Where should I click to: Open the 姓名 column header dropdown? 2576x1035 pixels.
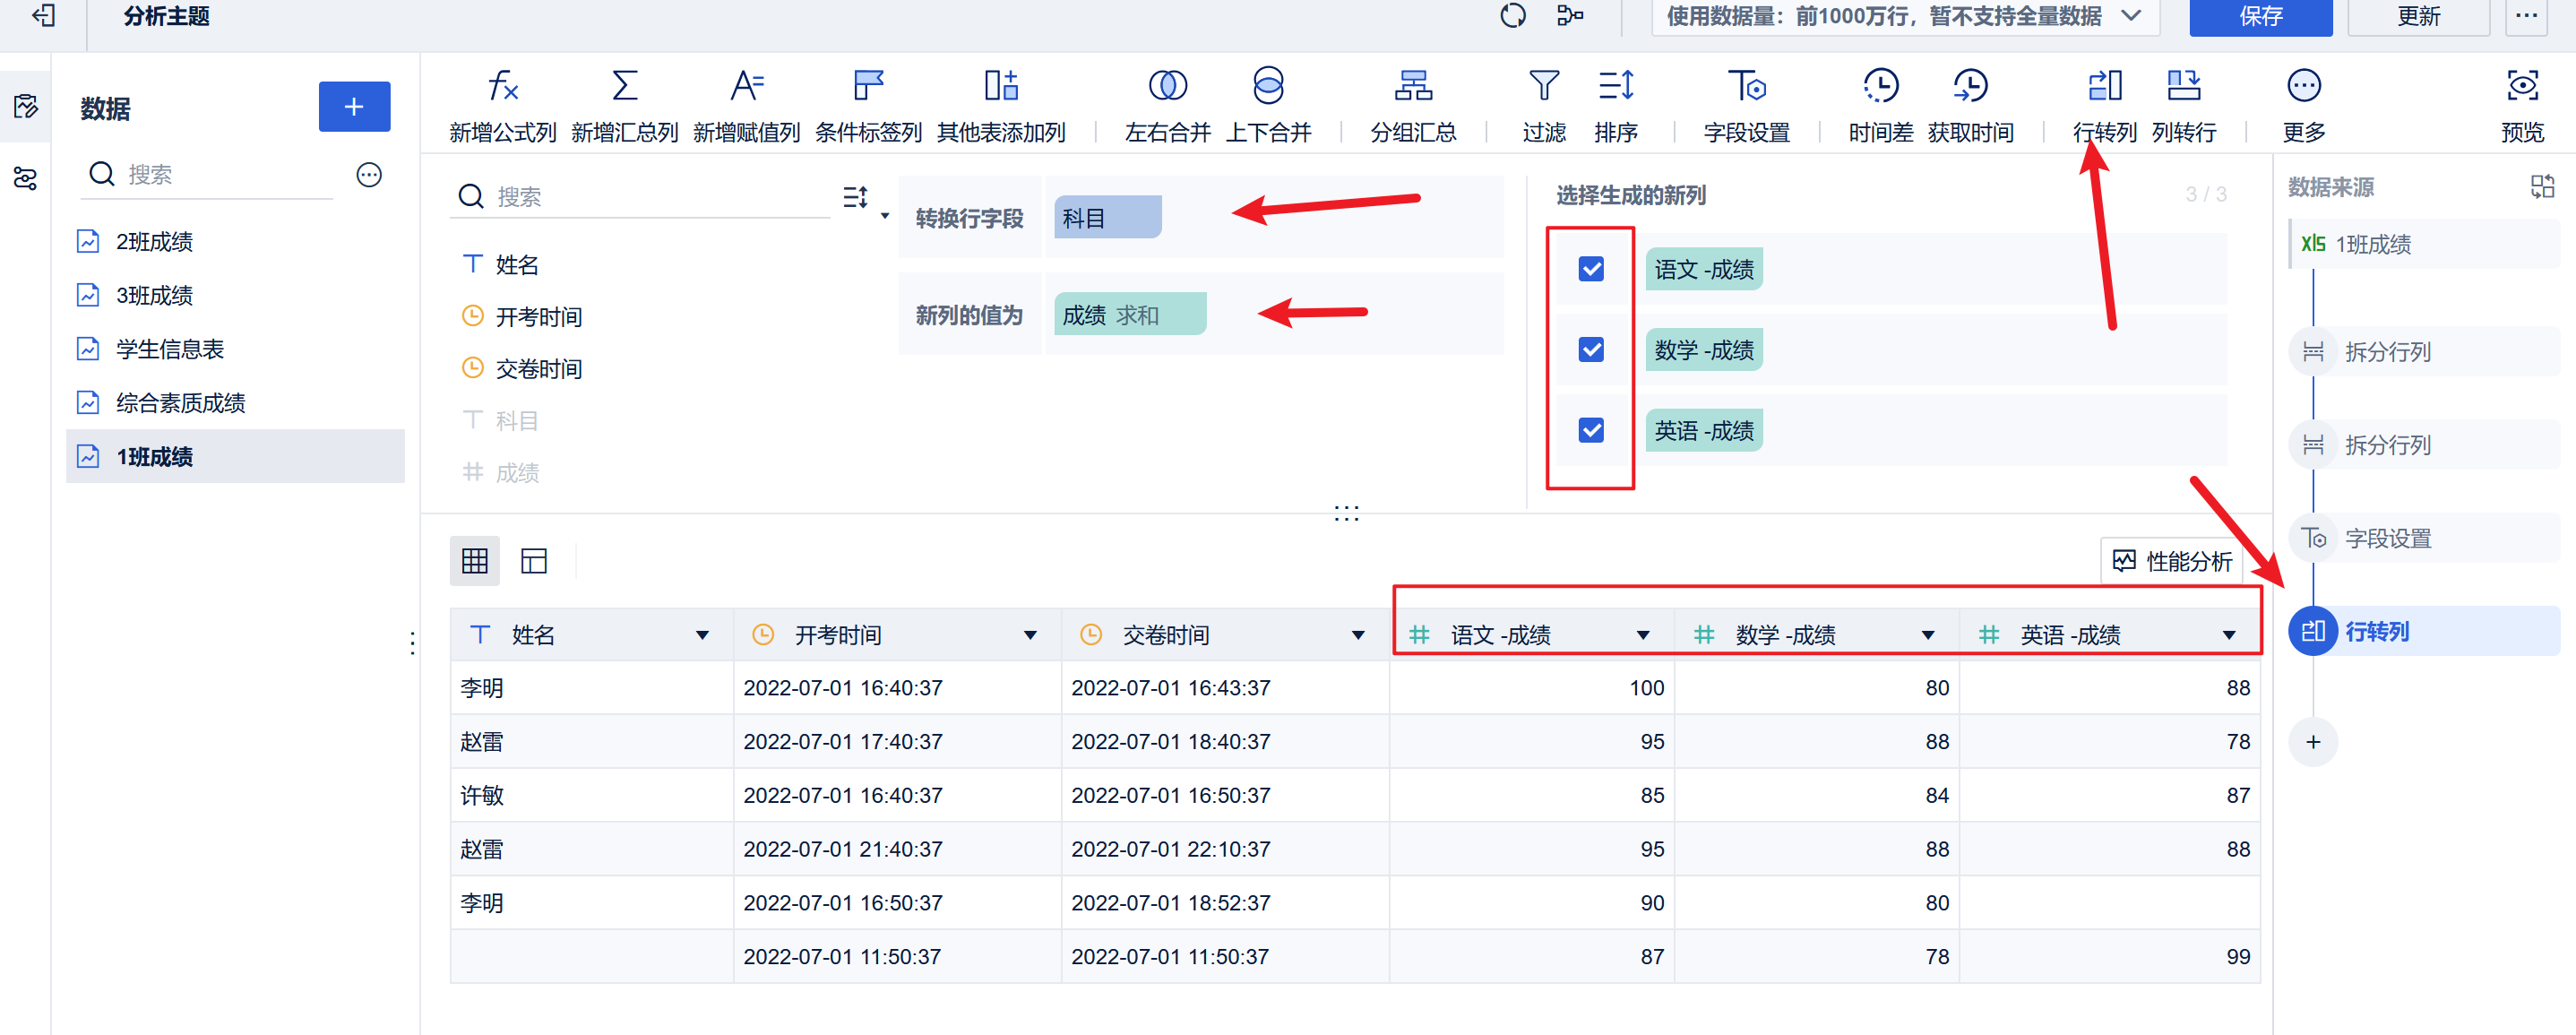tap(702, 635)
